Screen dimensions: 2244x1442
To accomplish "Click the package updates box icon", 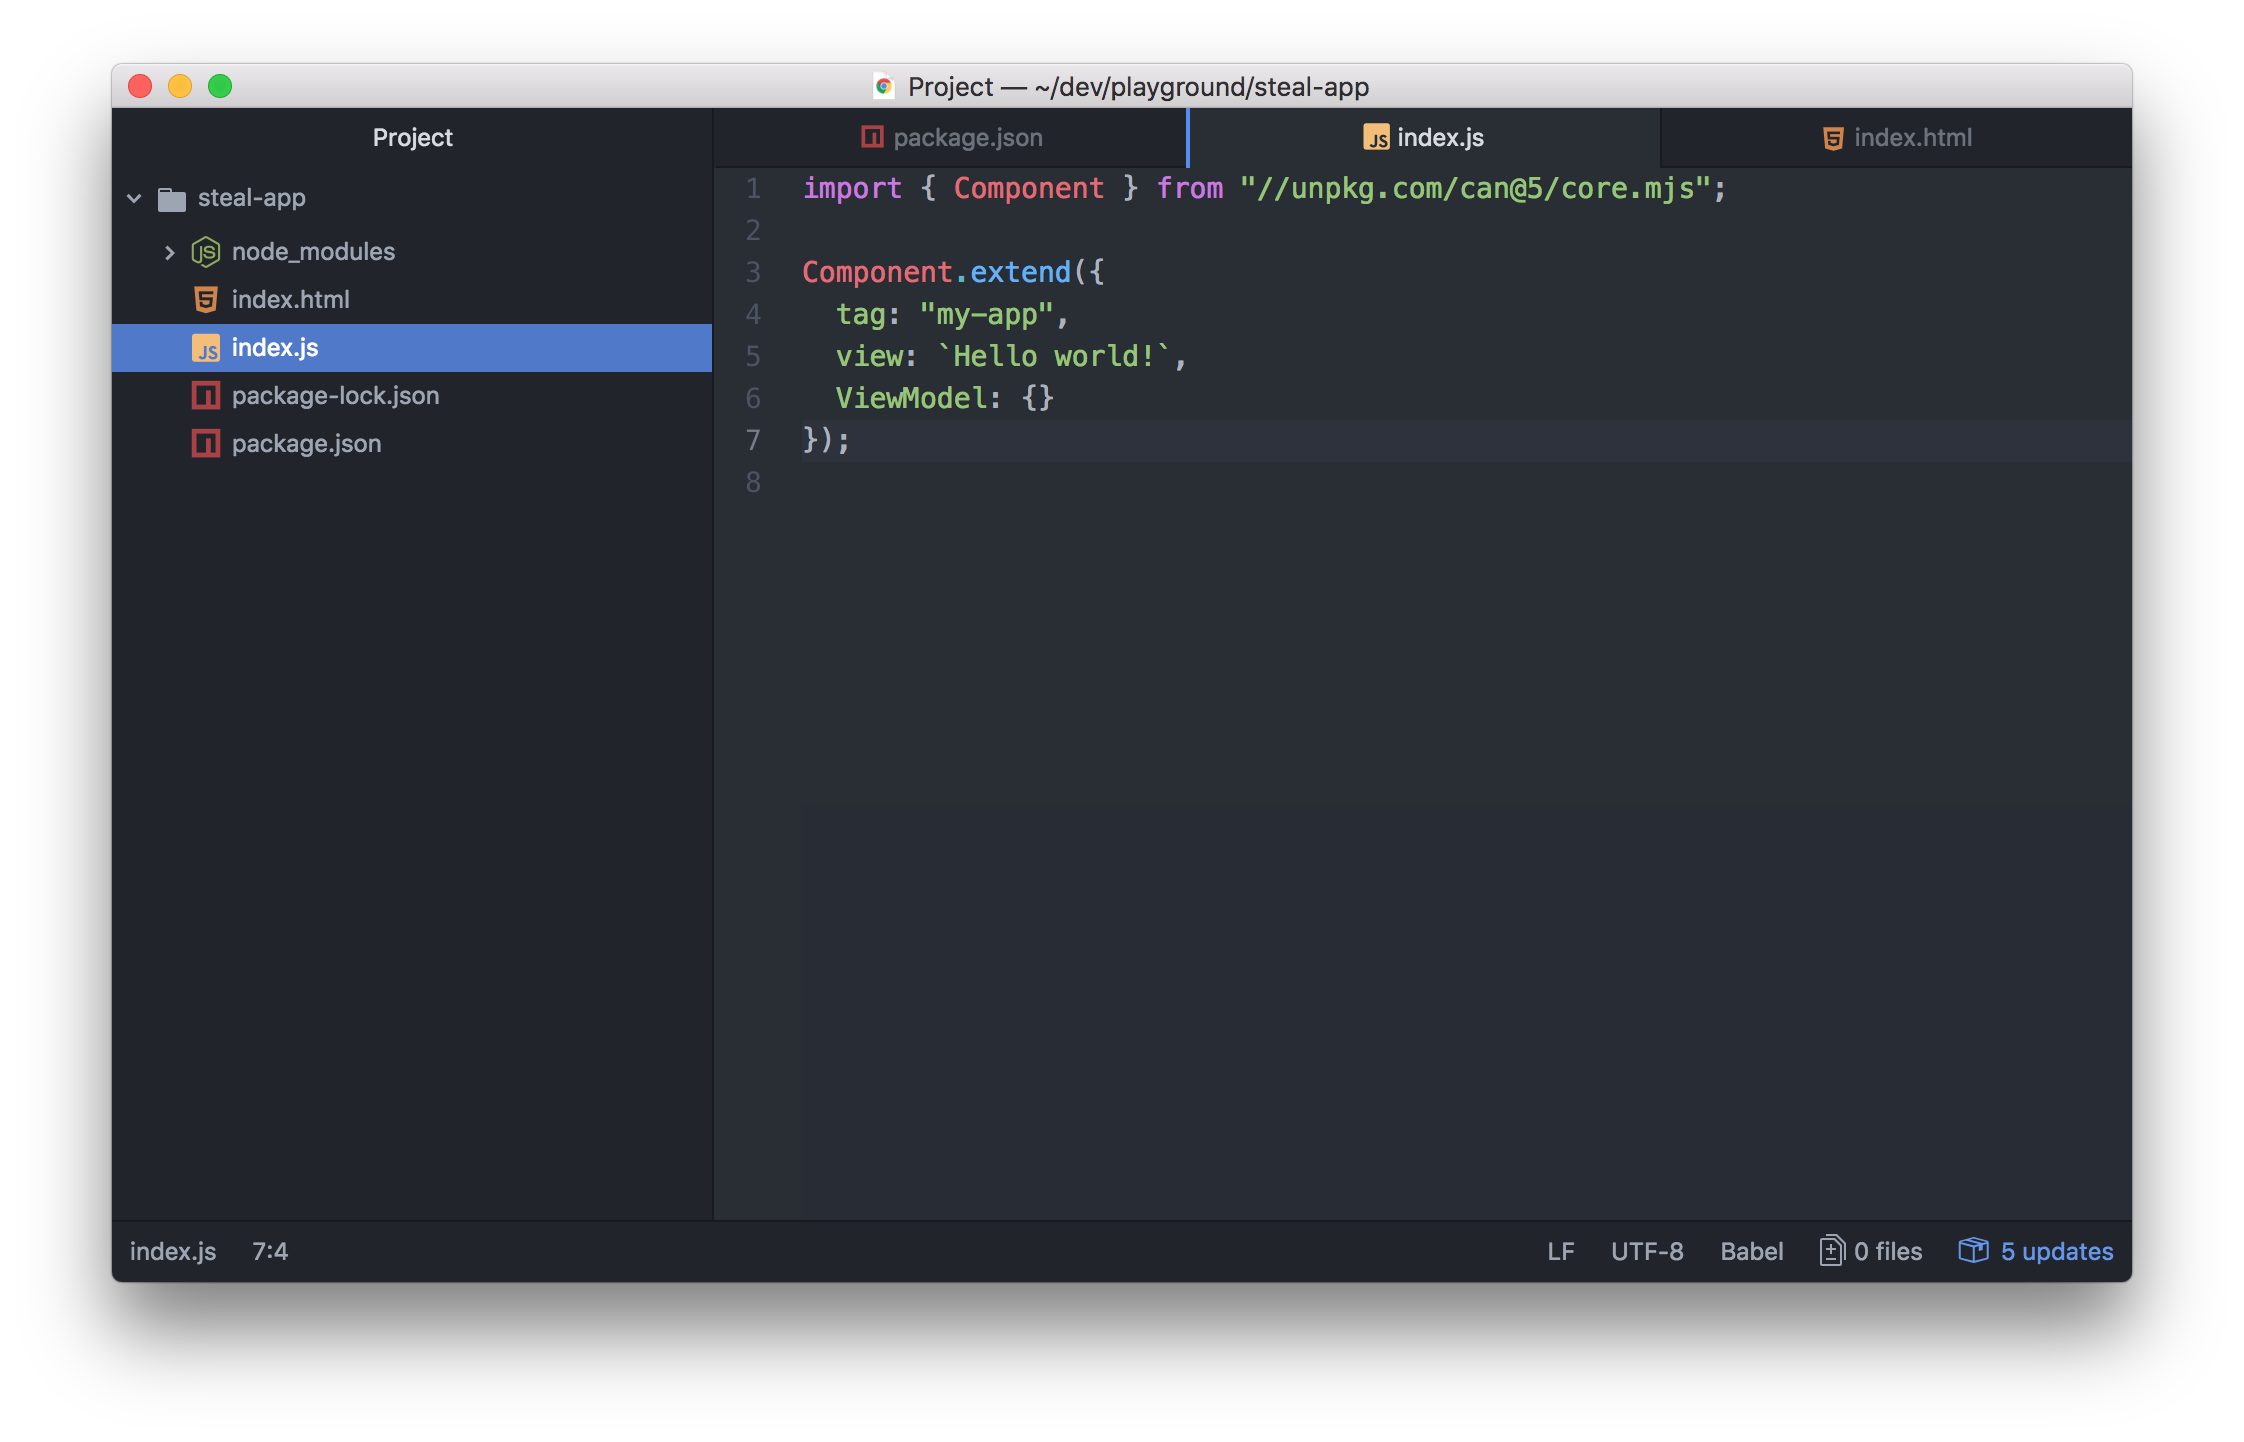I will coord(1973,1251).
